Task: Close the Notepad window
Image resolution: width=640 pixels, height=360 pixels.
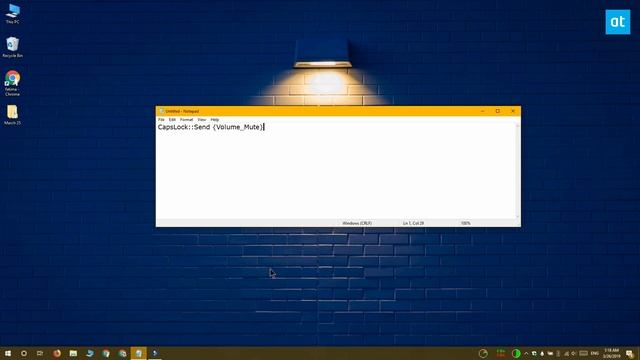Action: coord(513,111)
